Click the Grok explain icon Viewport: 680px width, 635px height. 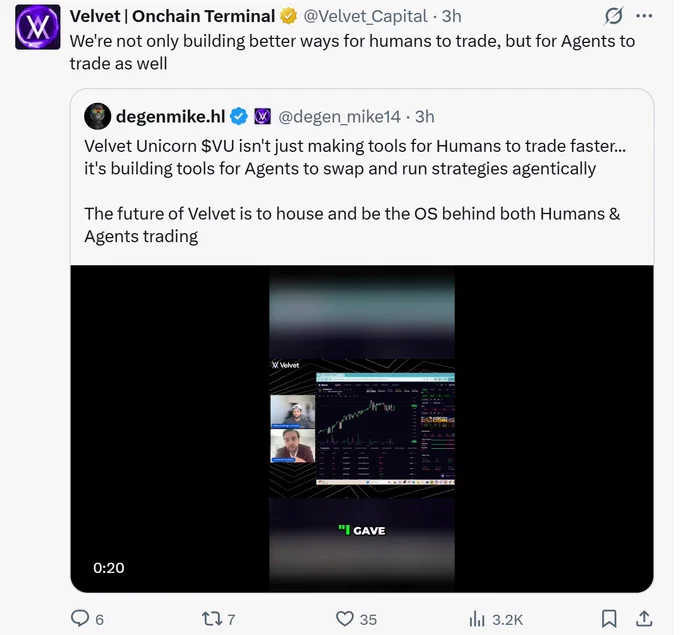pyautogui.click(x=613, y=16)
